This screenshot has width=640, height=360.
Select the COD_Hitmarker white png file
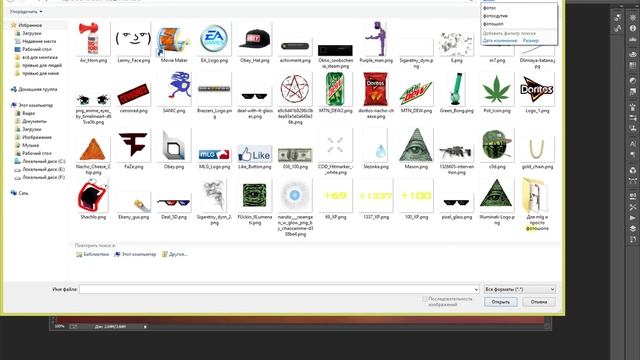(x=335, y=145)
